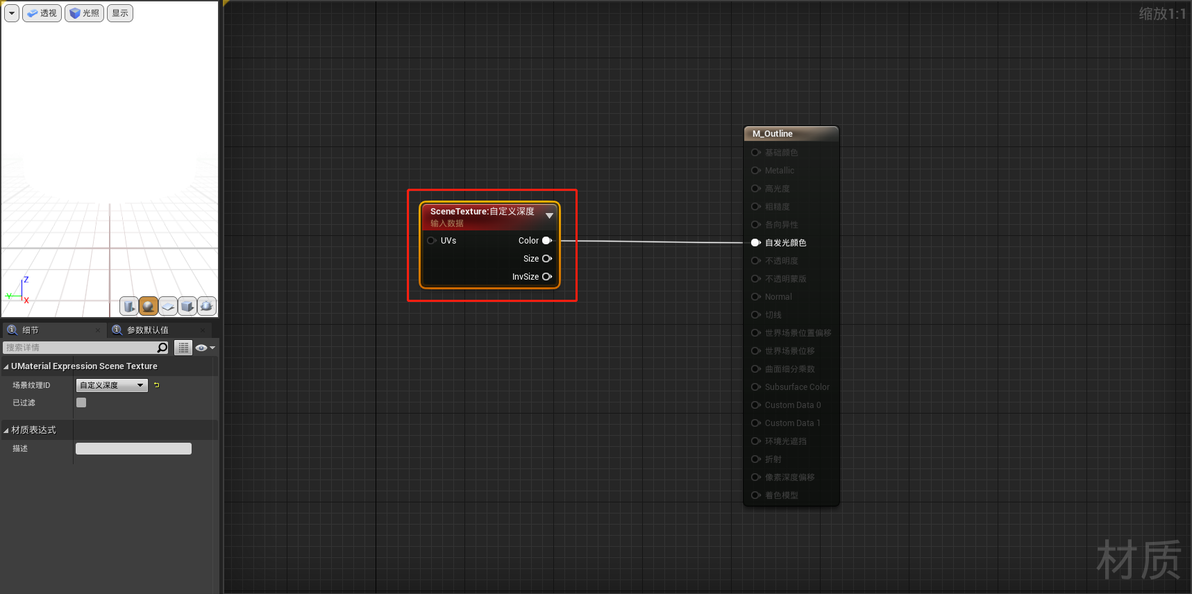Click the 缩放1:1 zoom label
The image size is (1192, 594).
(x=1163, y=14)
